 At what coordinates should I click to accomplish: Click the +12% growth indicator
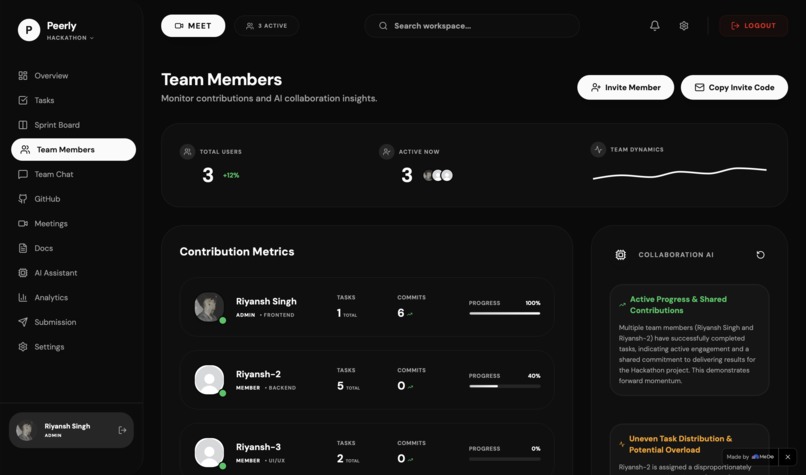coord(231,175)
